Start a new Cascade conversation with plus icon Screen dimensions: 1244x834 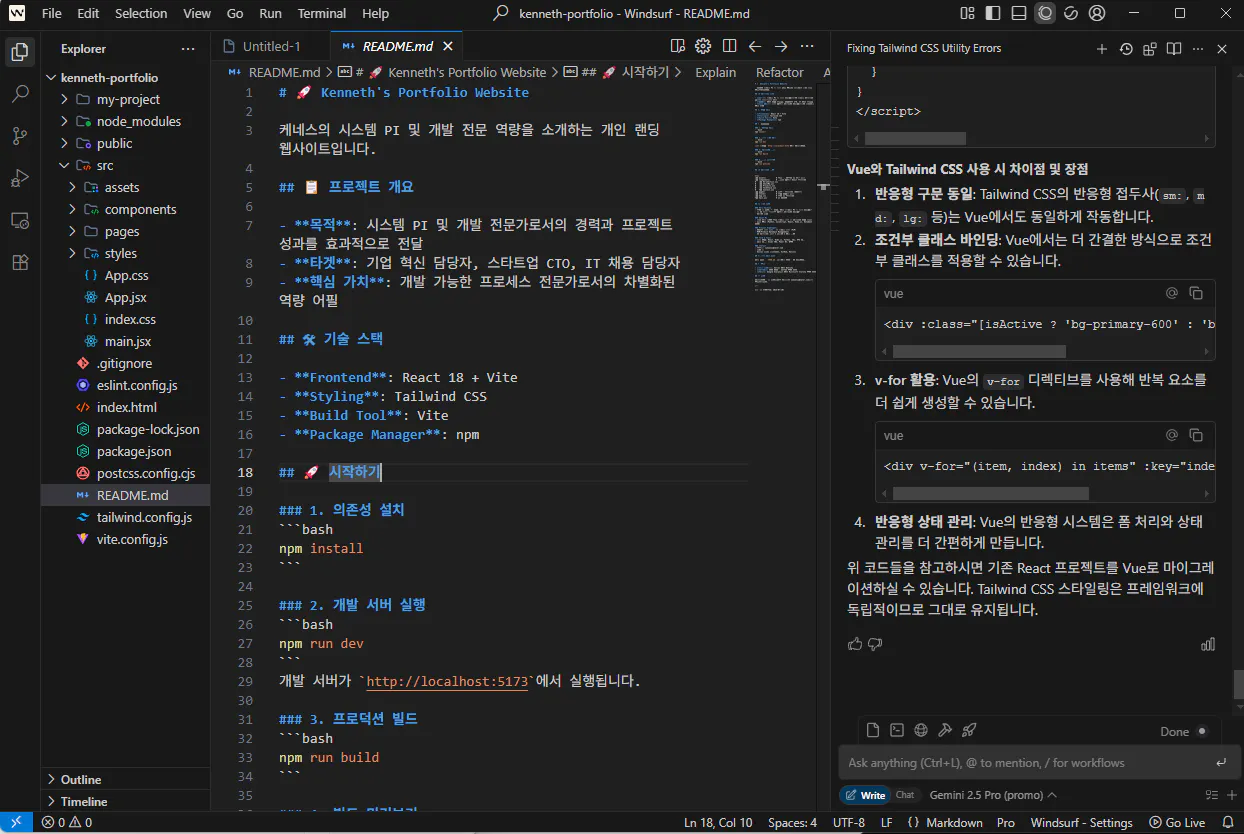(1102, 48)
